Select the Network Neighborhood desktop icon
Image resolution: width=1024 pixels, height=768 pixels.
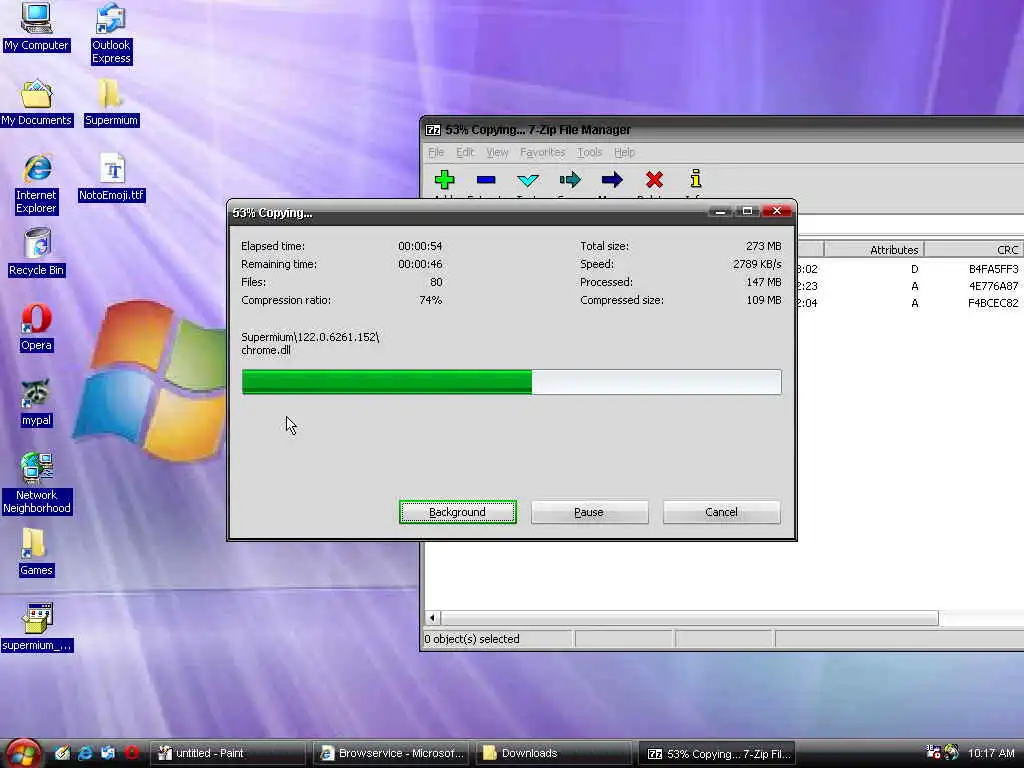tap(37, 483)
